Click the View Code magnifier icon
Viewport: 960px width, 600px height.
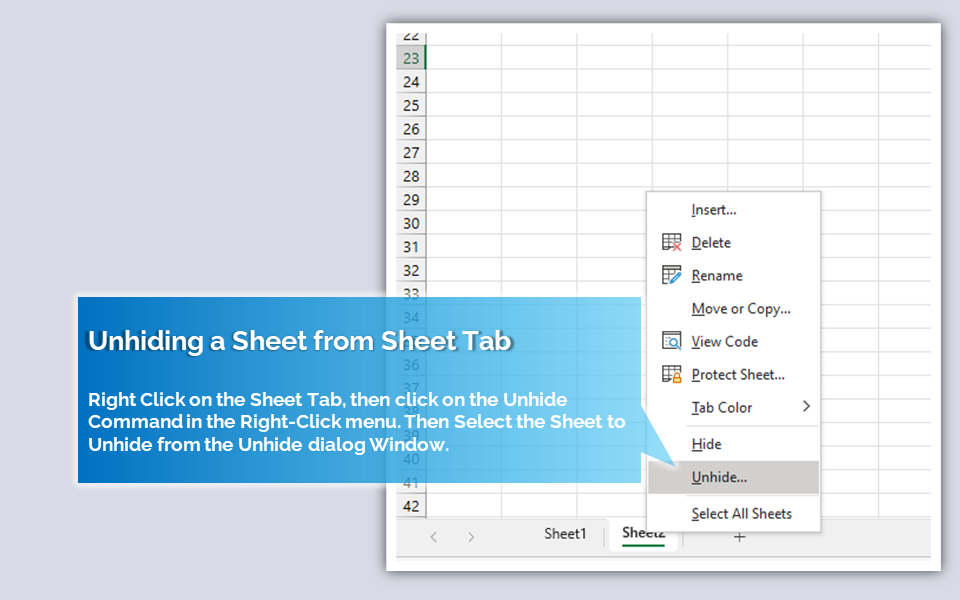coord(671,341)
